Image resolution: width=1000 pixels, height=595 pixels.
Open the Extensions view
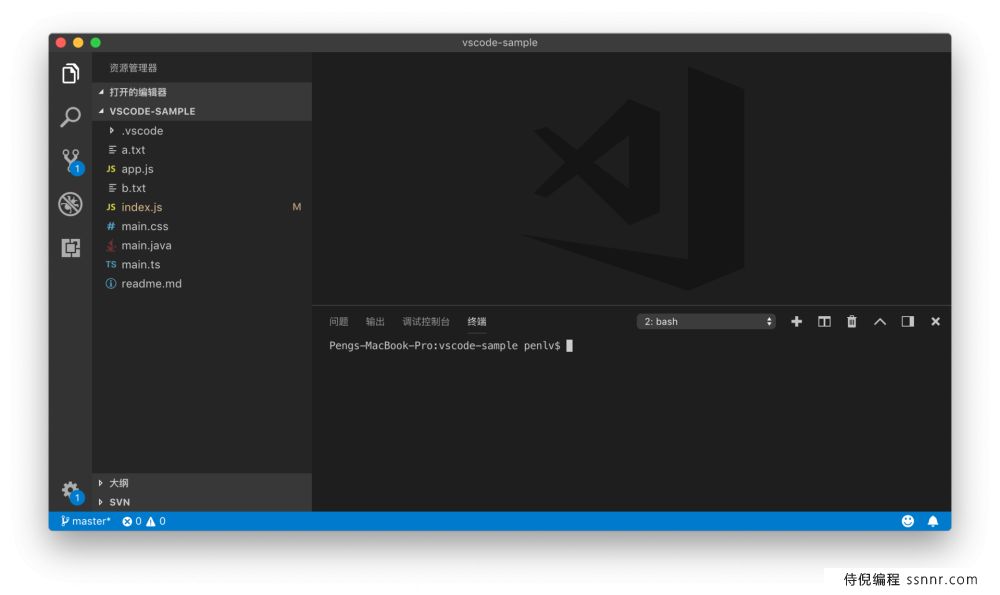point(70,247)
